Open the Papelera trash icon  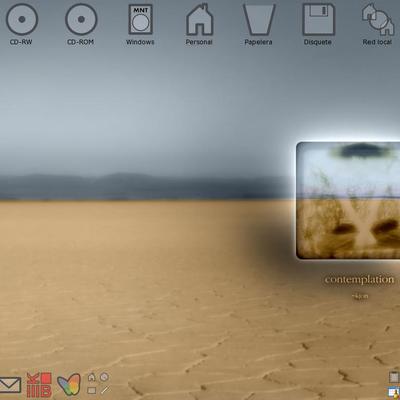tap(259, 19)
